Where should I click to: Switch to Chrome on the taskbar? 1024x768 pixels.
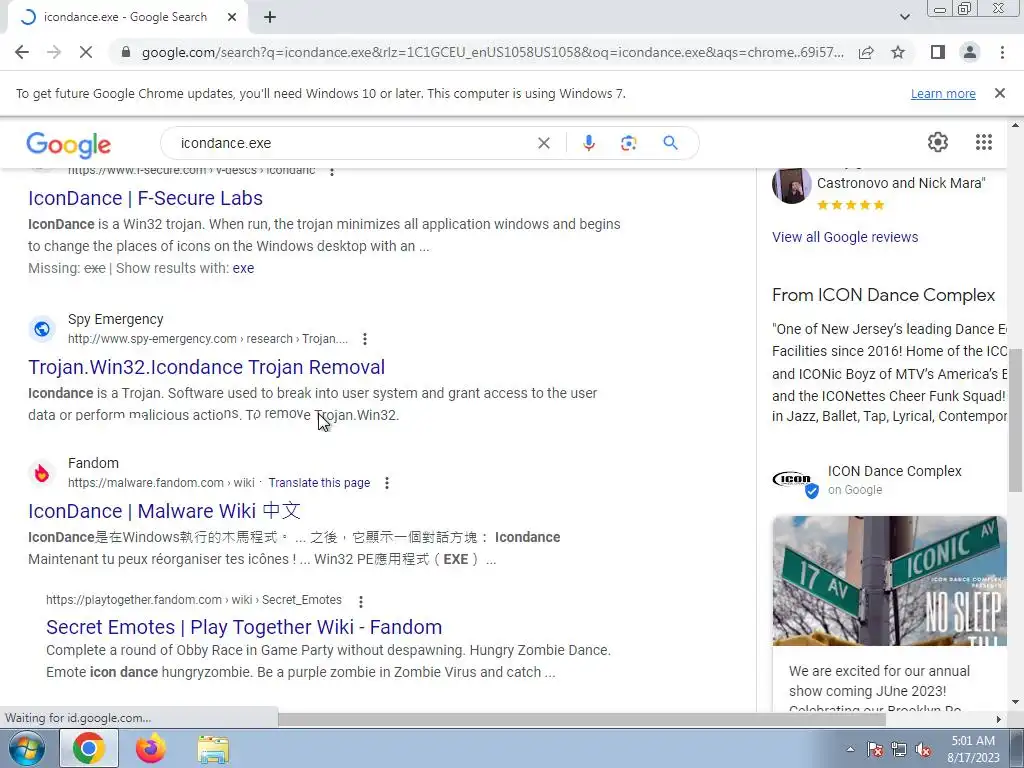(x=89, y=748)
